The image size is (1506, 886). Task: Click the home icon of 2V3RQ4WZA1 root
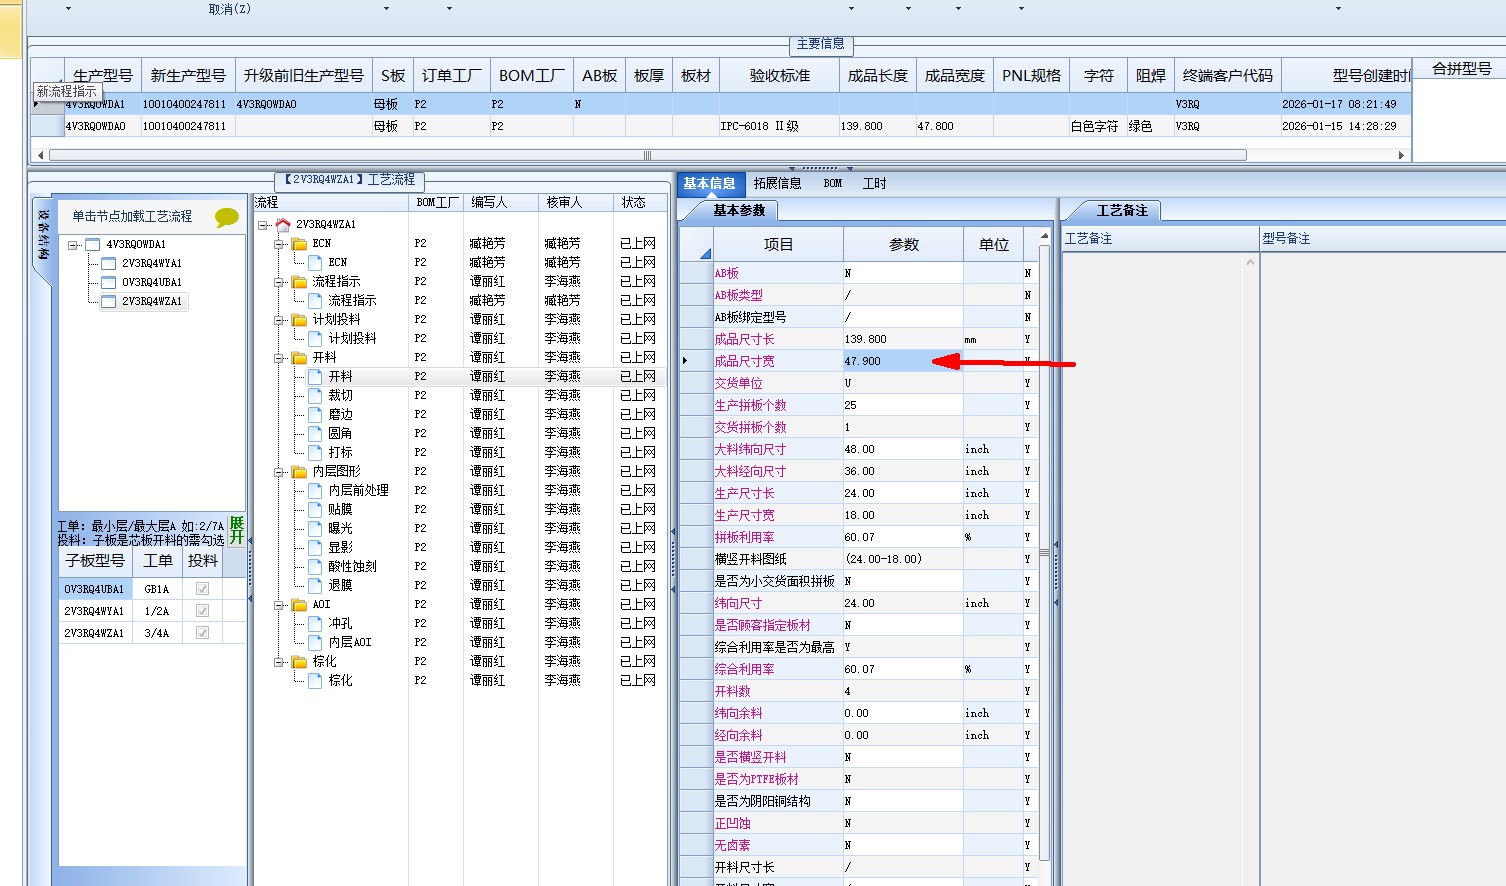pyautogui.click(x=283, y=225)
